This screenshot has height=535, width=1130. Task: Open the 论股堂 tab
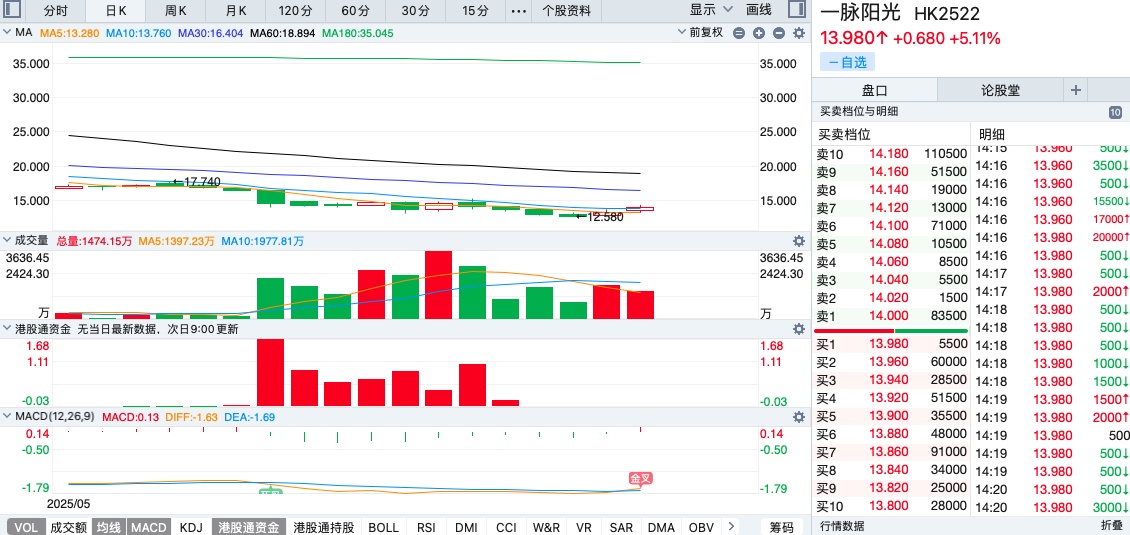pos(1000,90)
